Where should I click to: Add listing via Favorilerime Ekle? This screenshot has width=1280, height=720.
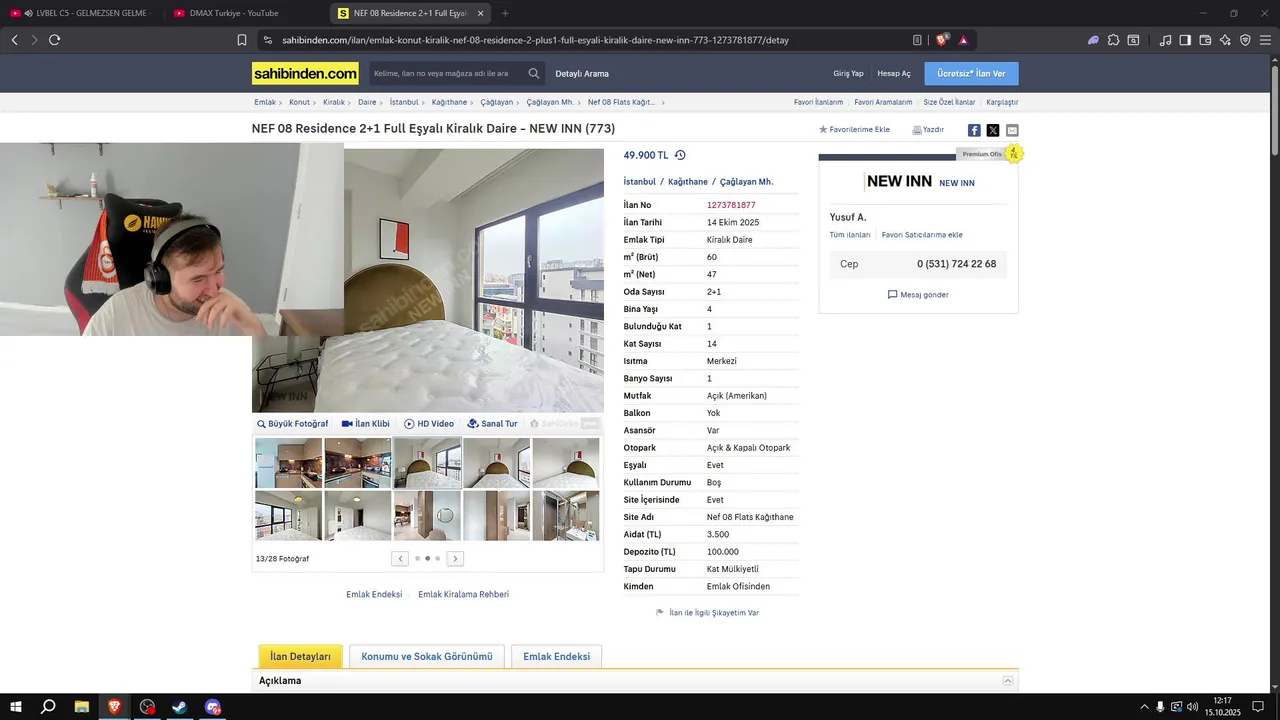coord(854,130)
